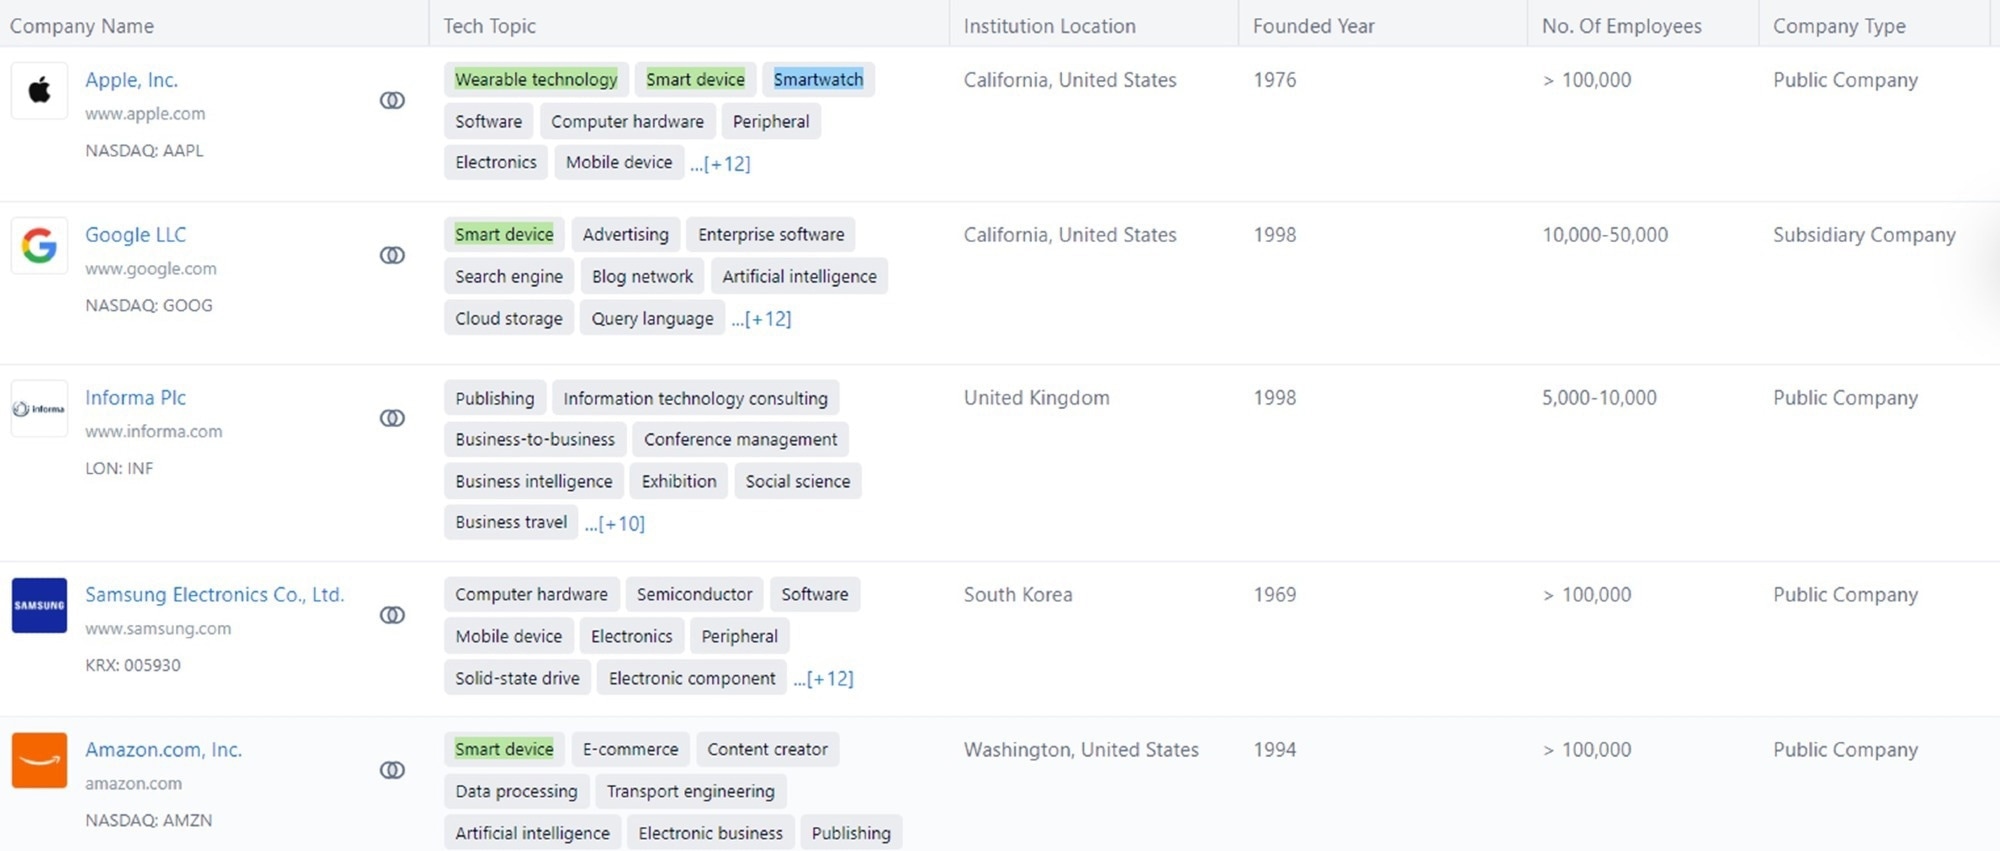Expand Apple's additional 12 tech topics

point(721,164)
